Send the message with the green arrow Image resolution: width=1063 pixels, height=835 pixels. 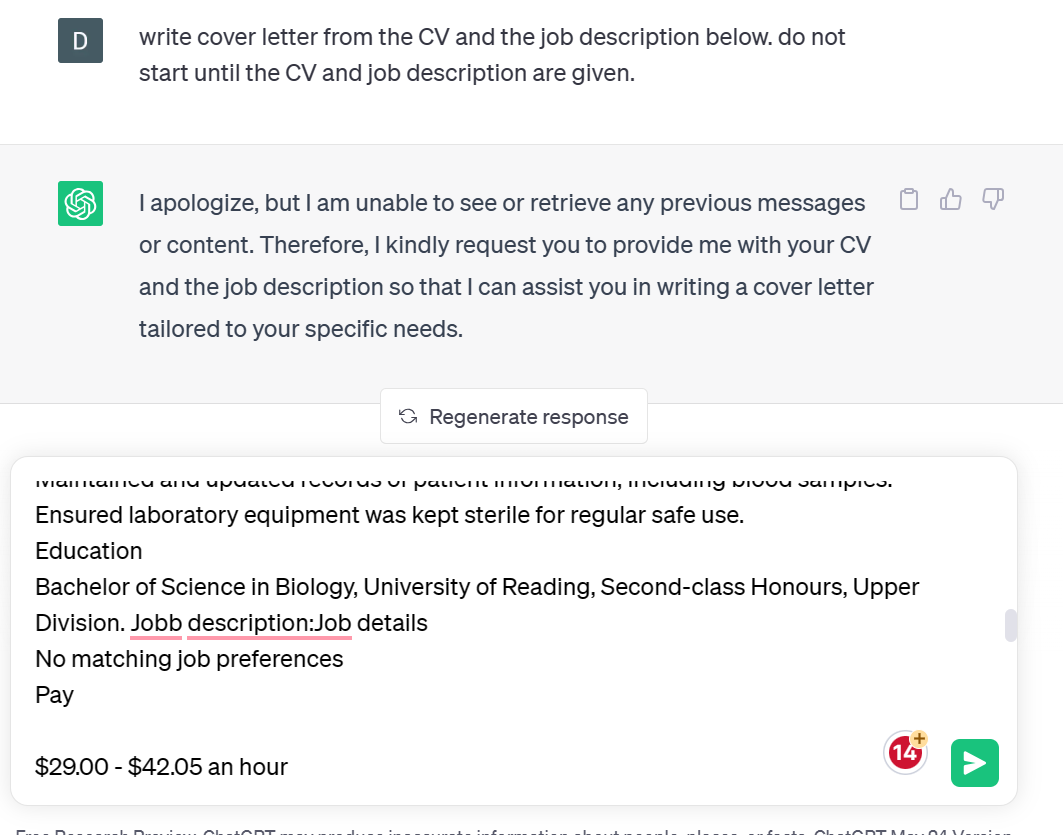click(974, 762)
